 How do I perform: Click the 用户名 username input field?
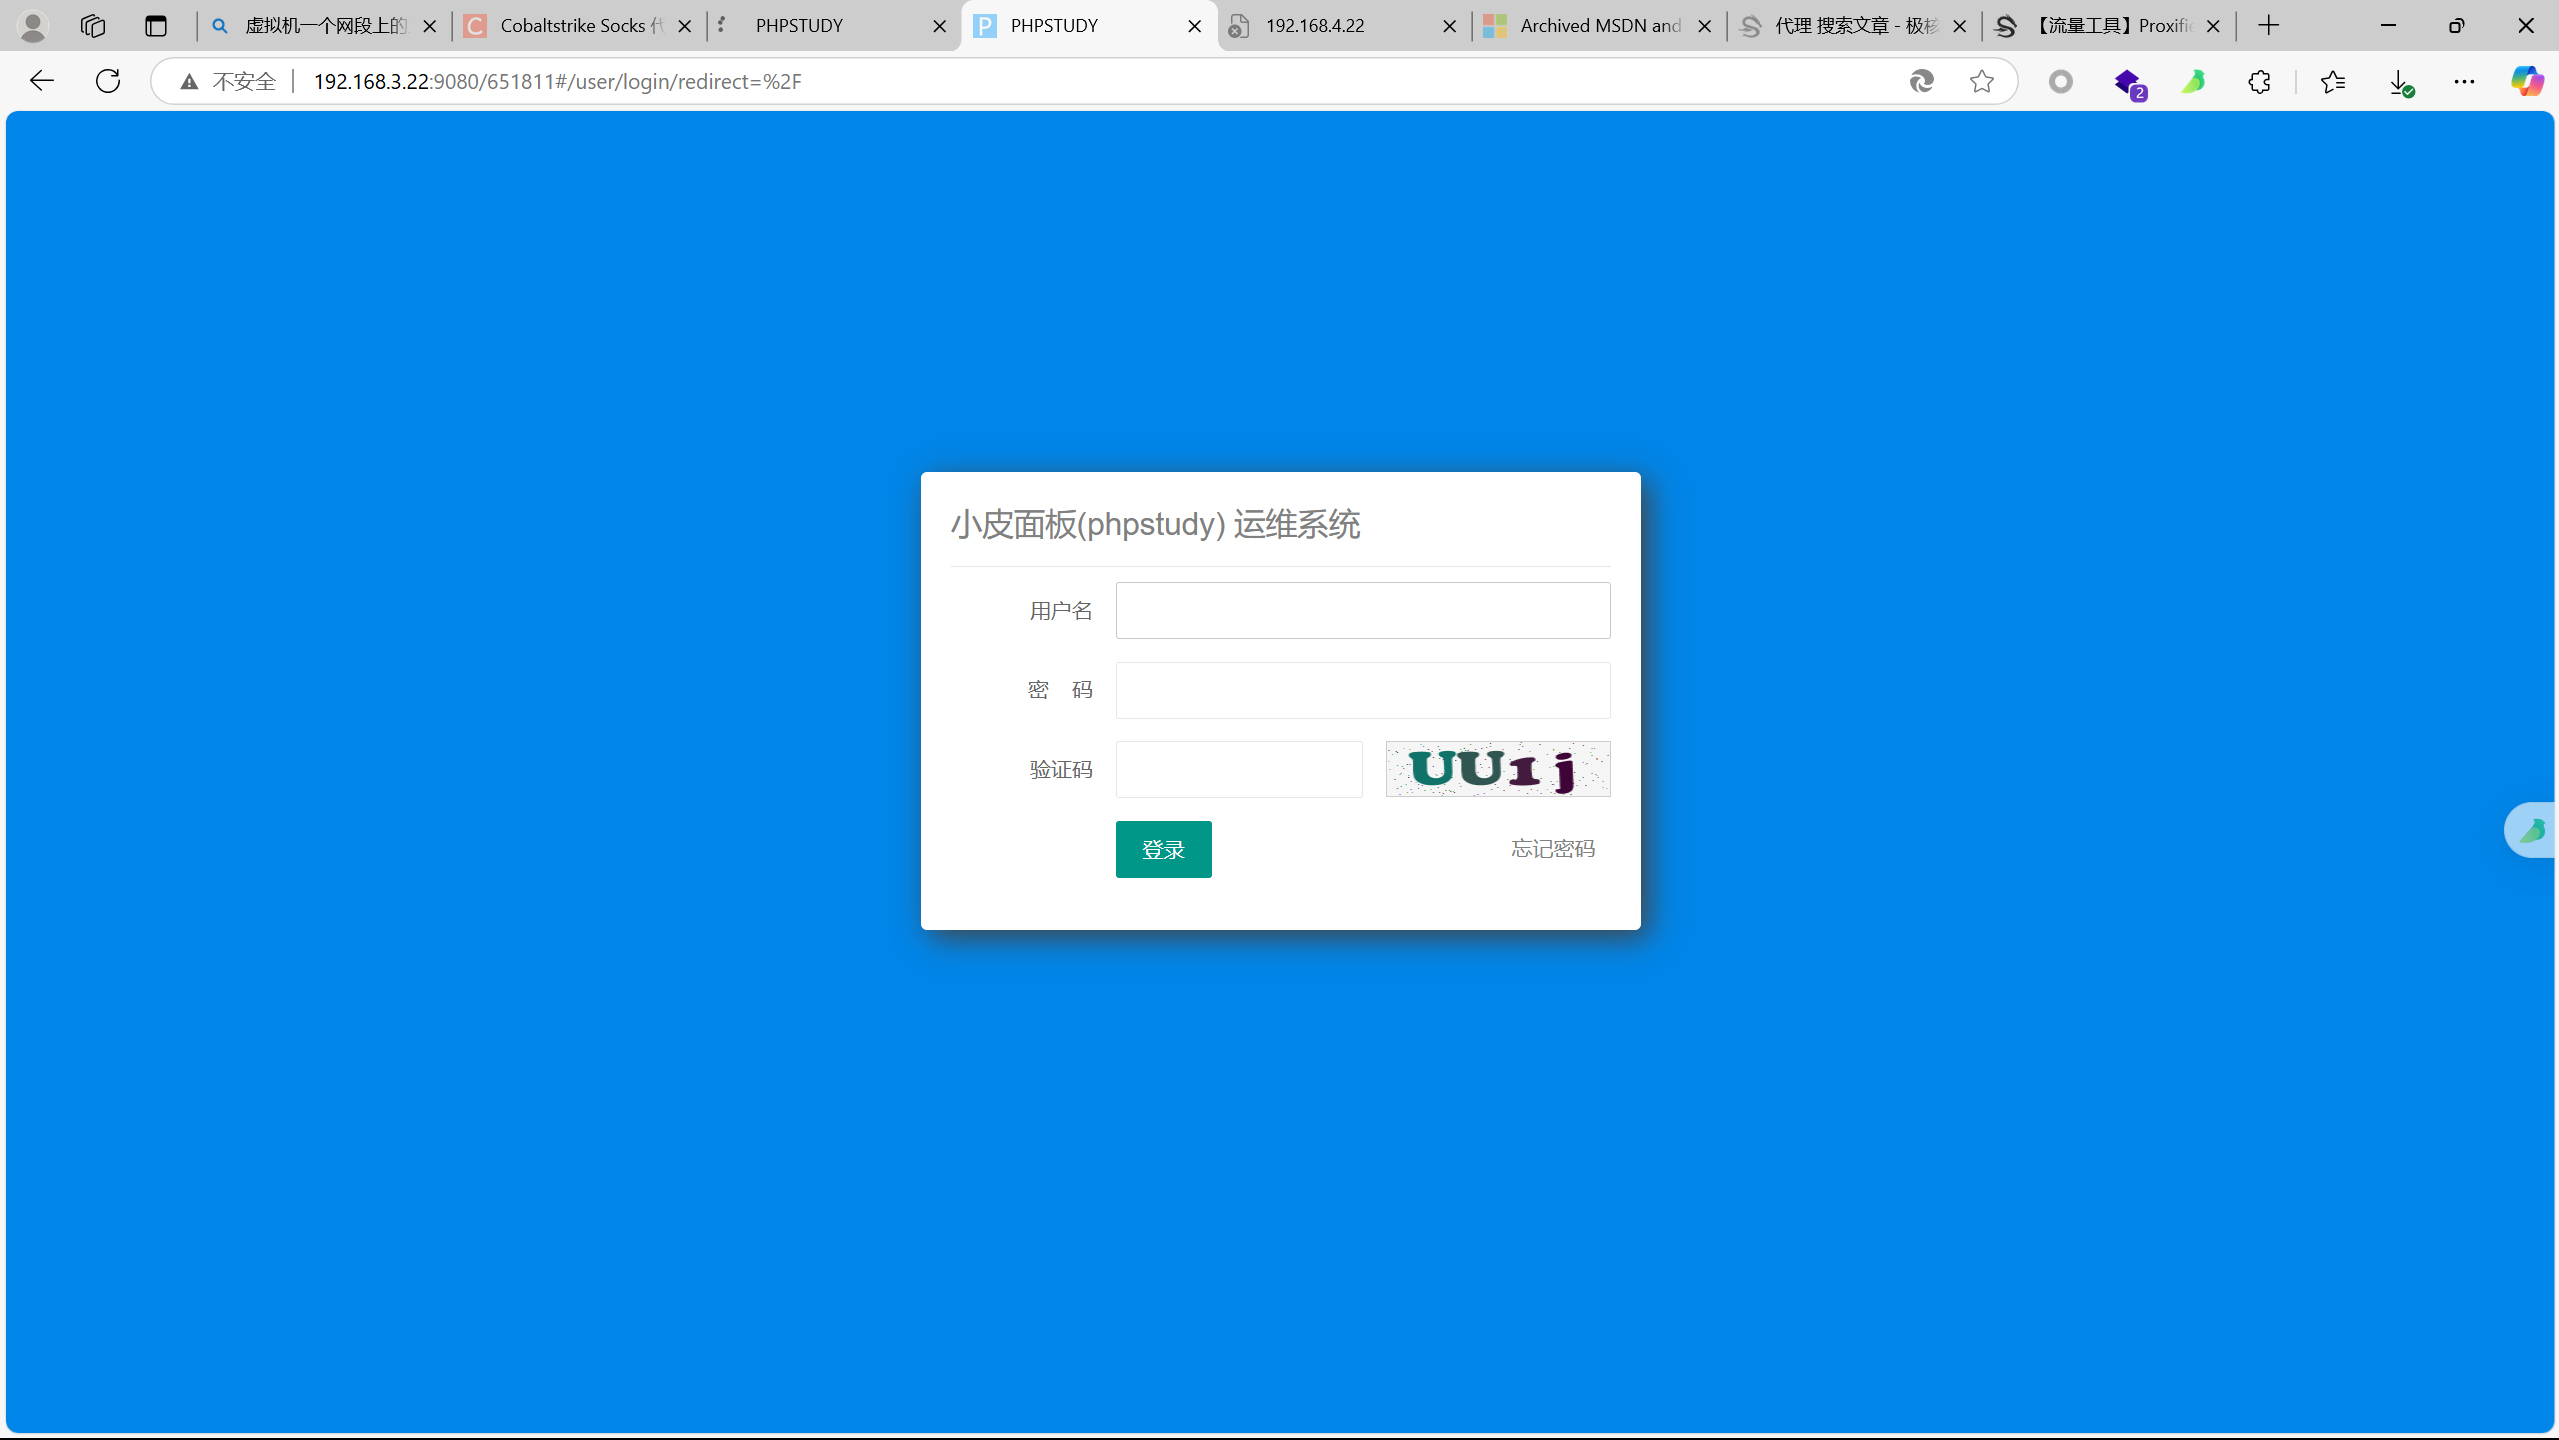point(1362,610)
